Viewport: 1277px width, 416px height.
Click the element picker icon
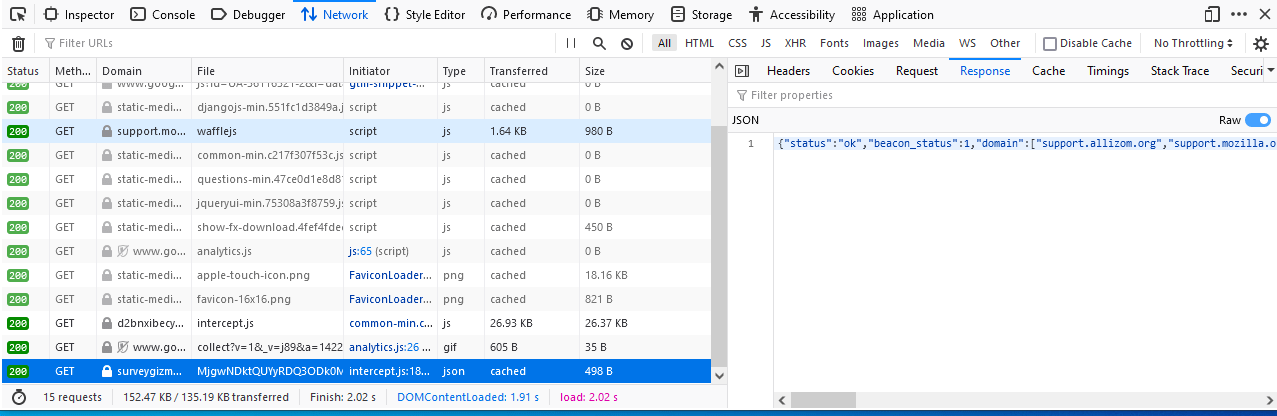17,15
